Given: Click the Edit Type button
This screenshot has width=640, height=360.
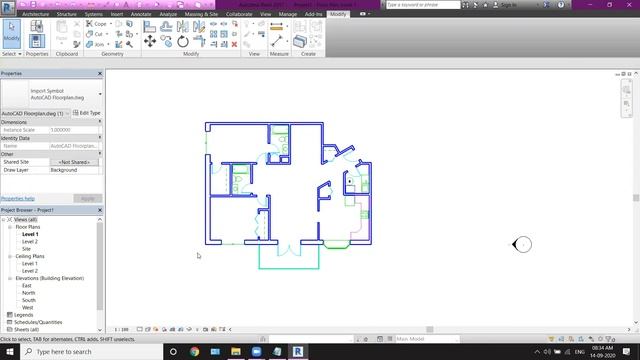Looking at the screenshot, I should coord(87,113).
